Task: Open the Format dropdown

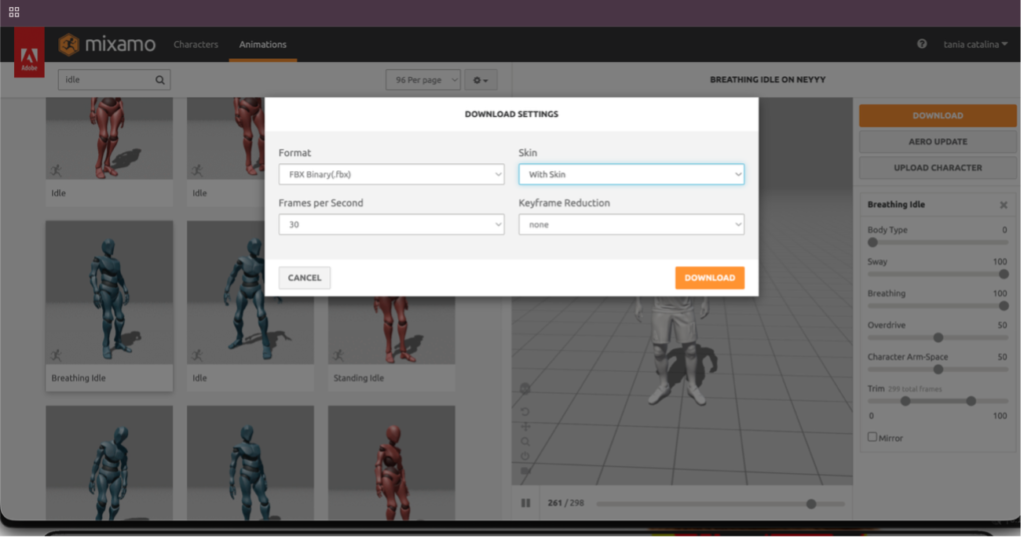Action: click(391, 174)
